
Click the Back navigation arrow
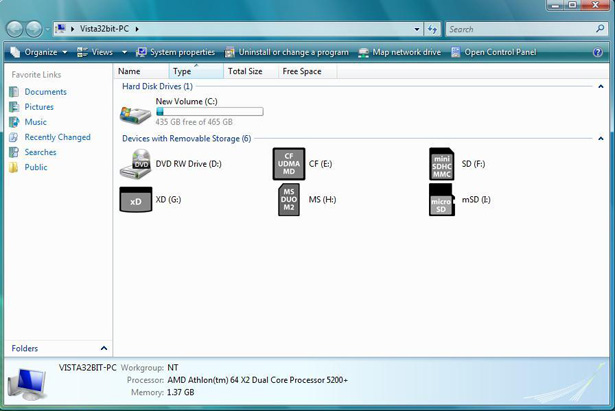(15, 29)
